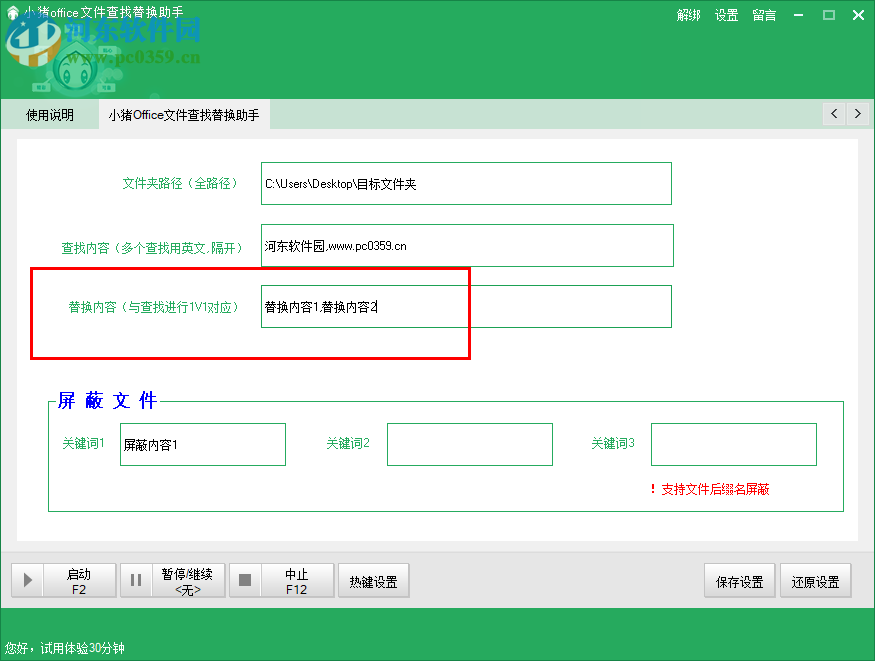
Task: Click the left chevron to scroll tabs
Action: 834,113
